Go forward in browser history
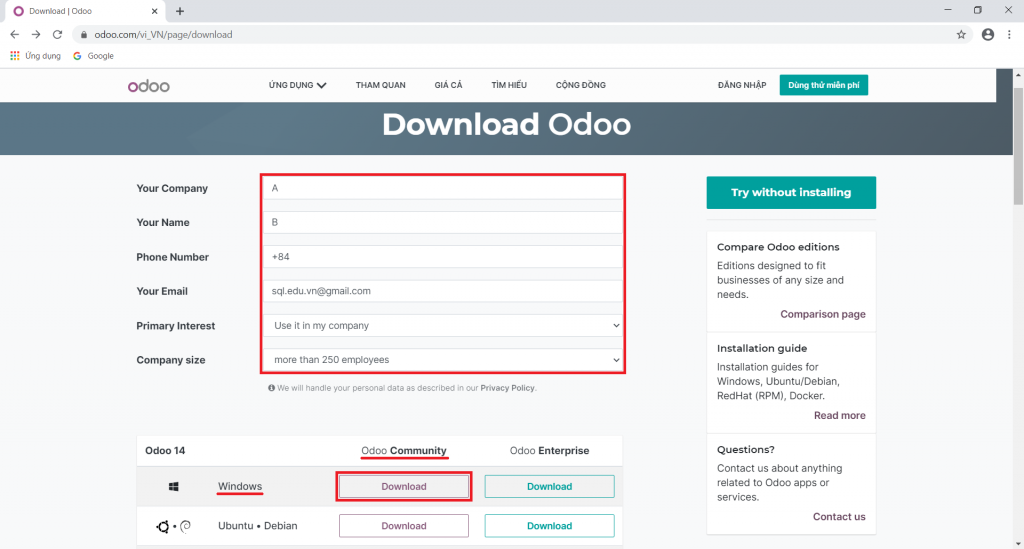Viewport: 1024px width, 549px height. pyautogui.click(x=36, y=35)
